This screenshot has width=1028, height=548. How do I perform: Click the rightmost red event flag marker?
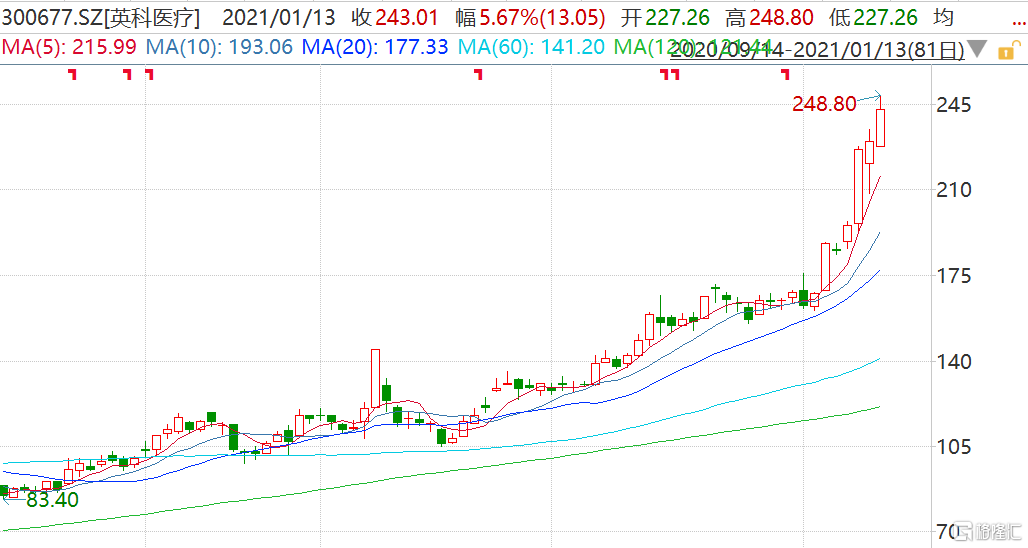[x=785, y=75]
